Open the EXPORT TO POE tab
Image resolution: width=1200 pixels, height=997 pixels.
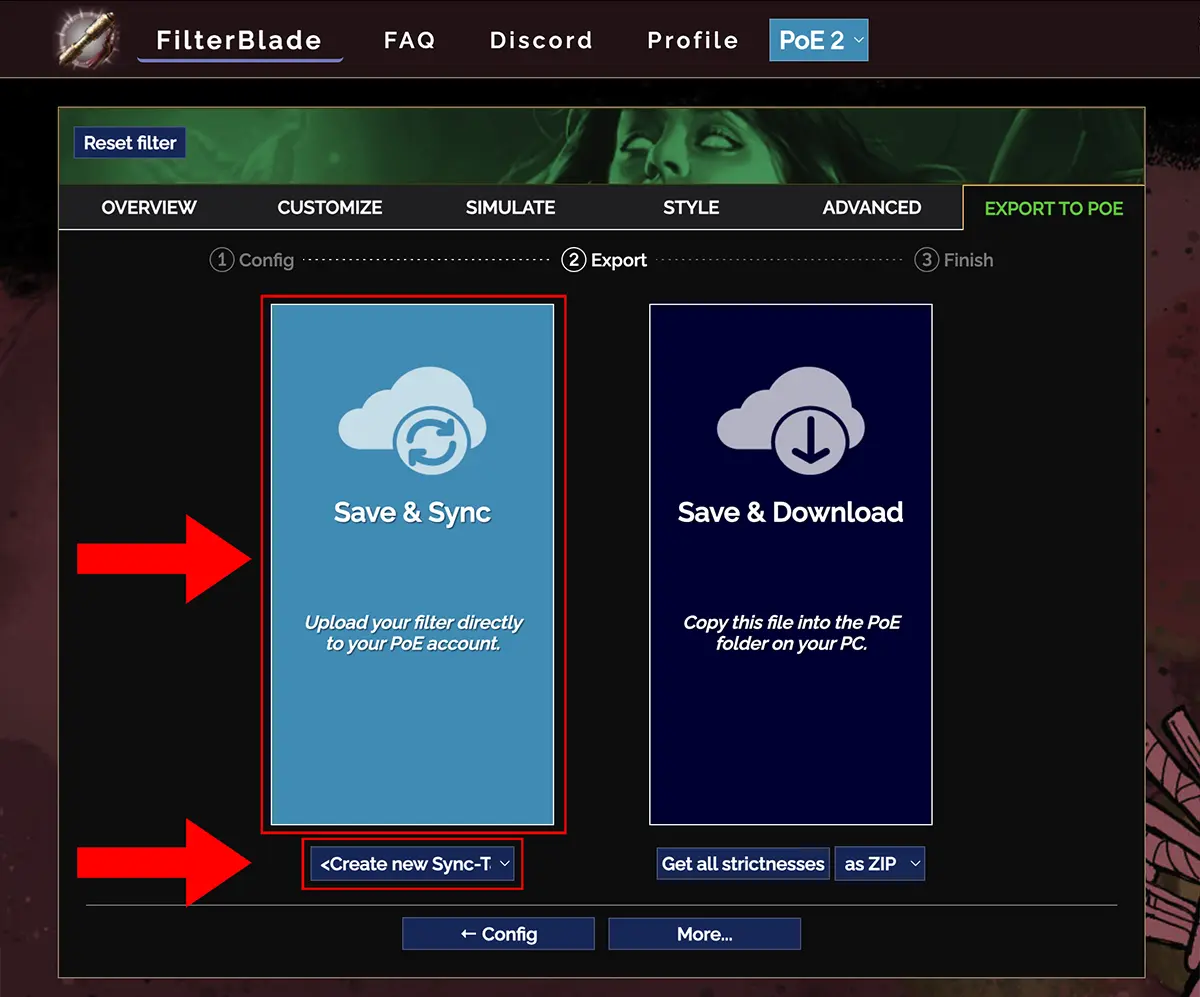(x=1053, y=209)
